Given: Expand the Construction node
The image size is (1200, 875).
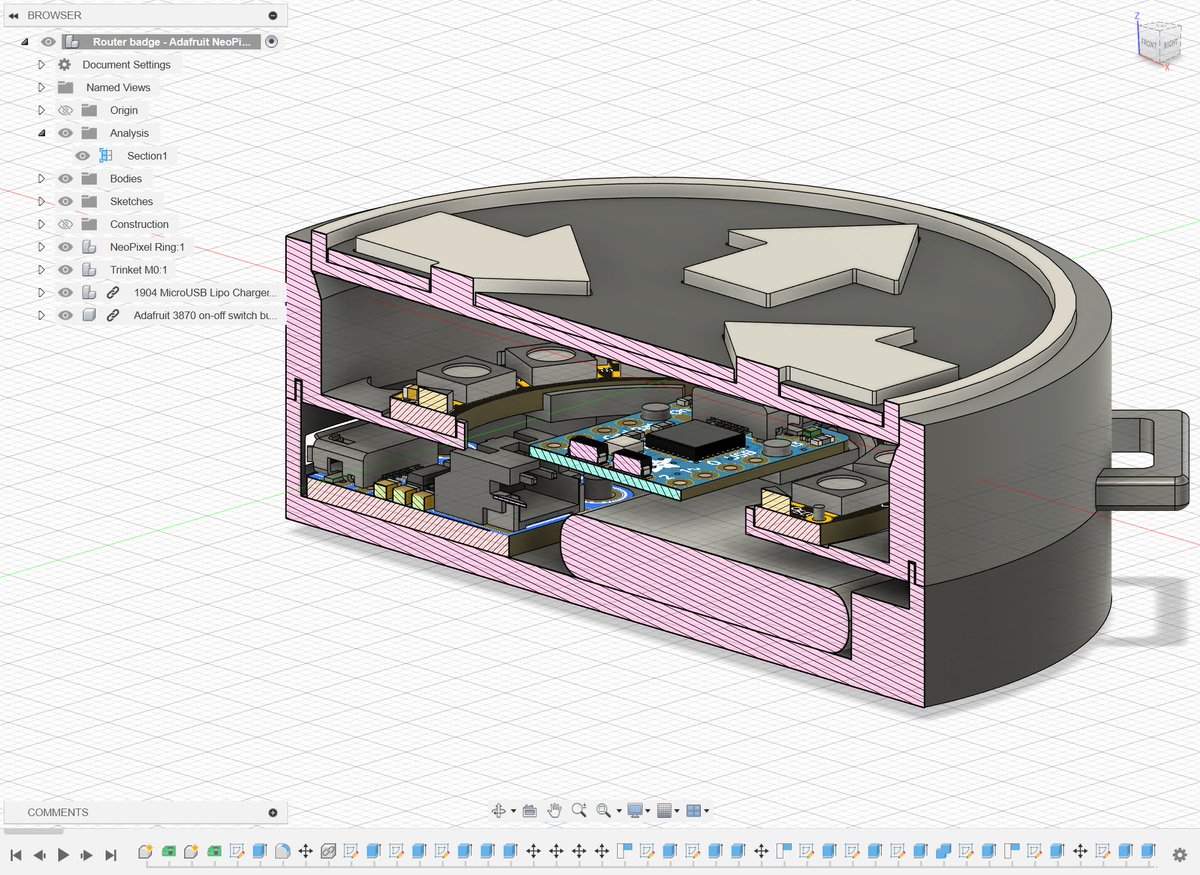Looking at the screenshot, I should (x=42, y=224).
